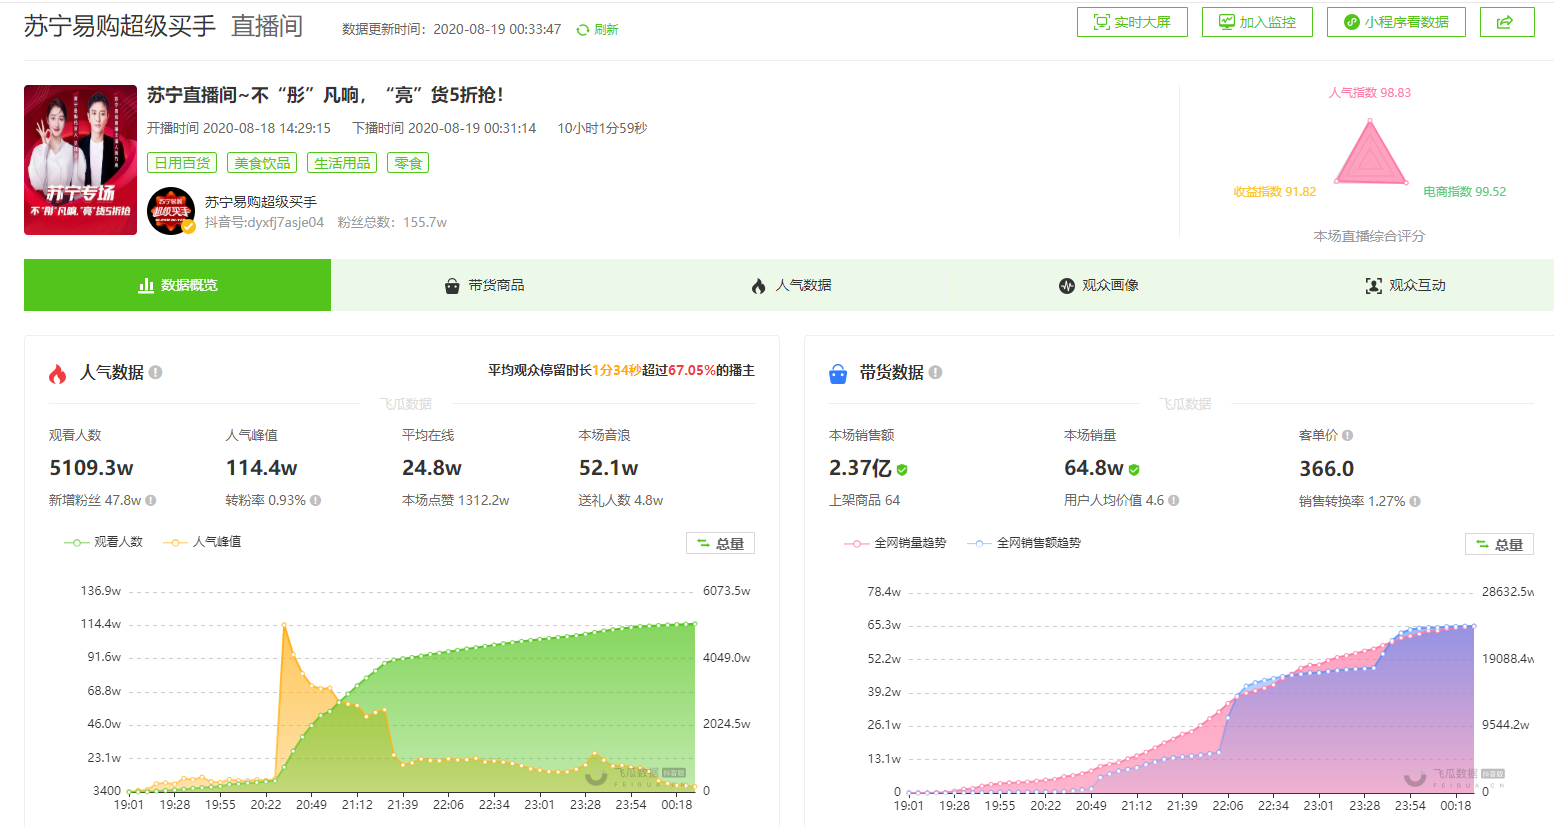Open the 实时大屏 real-time screen button
The image size is (1554, 827).
(x=1132, y=22)
